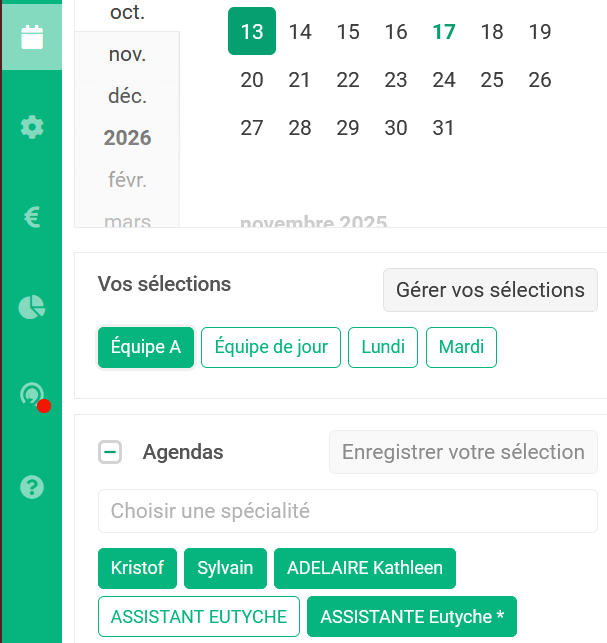Toggle the Équipe A selection
The width and height of the screenshot is (607, 643).
(146, 348)
